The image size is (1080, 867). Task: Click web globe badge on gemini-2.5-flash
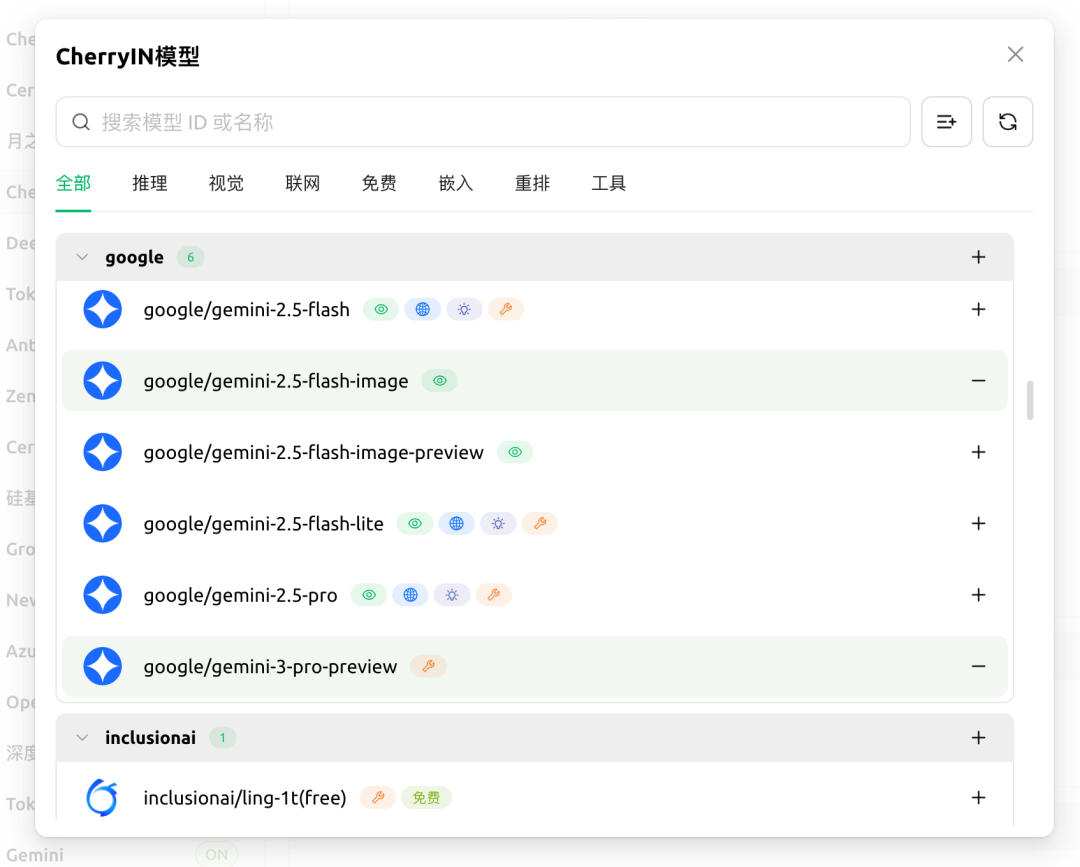click(422, 309)
